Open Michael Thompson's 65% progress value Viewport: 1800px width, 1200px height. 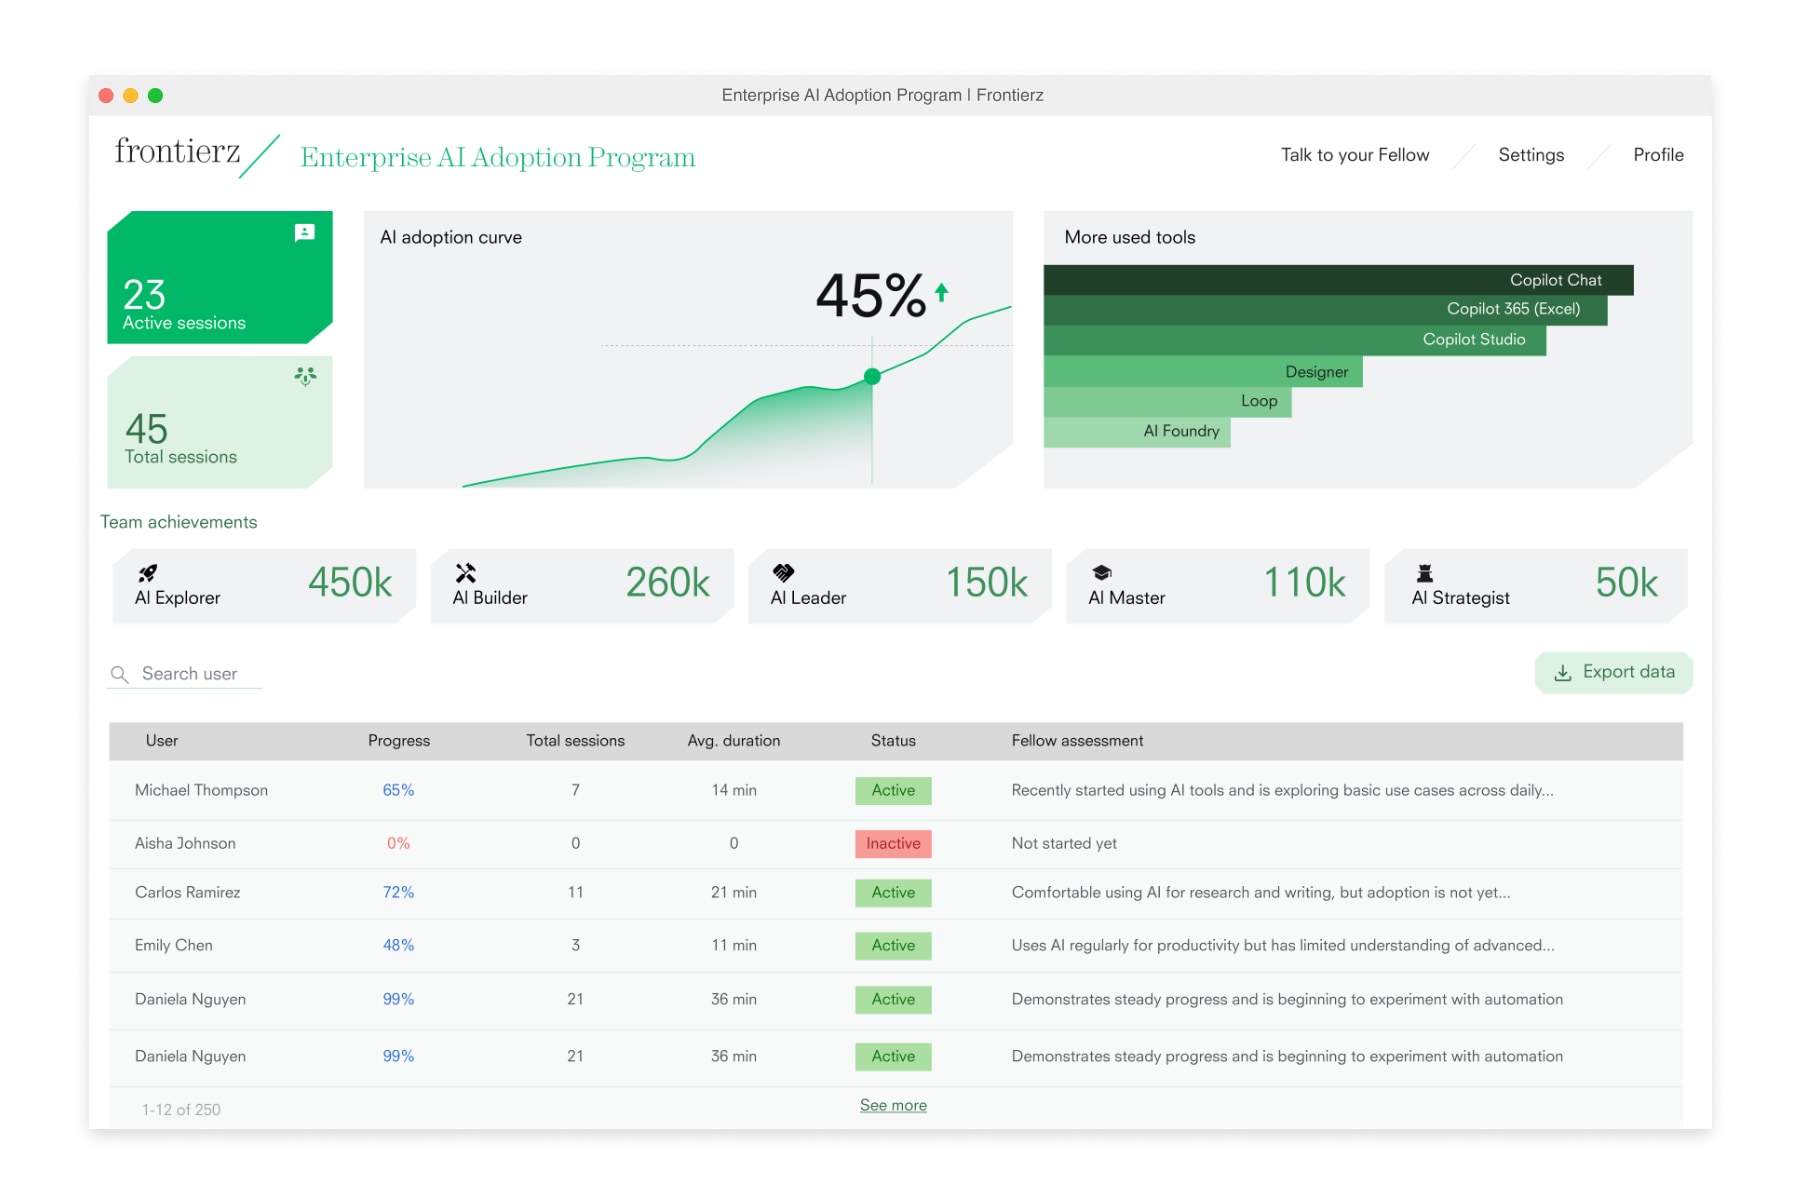pyautogui.click(x=398, y=790)
